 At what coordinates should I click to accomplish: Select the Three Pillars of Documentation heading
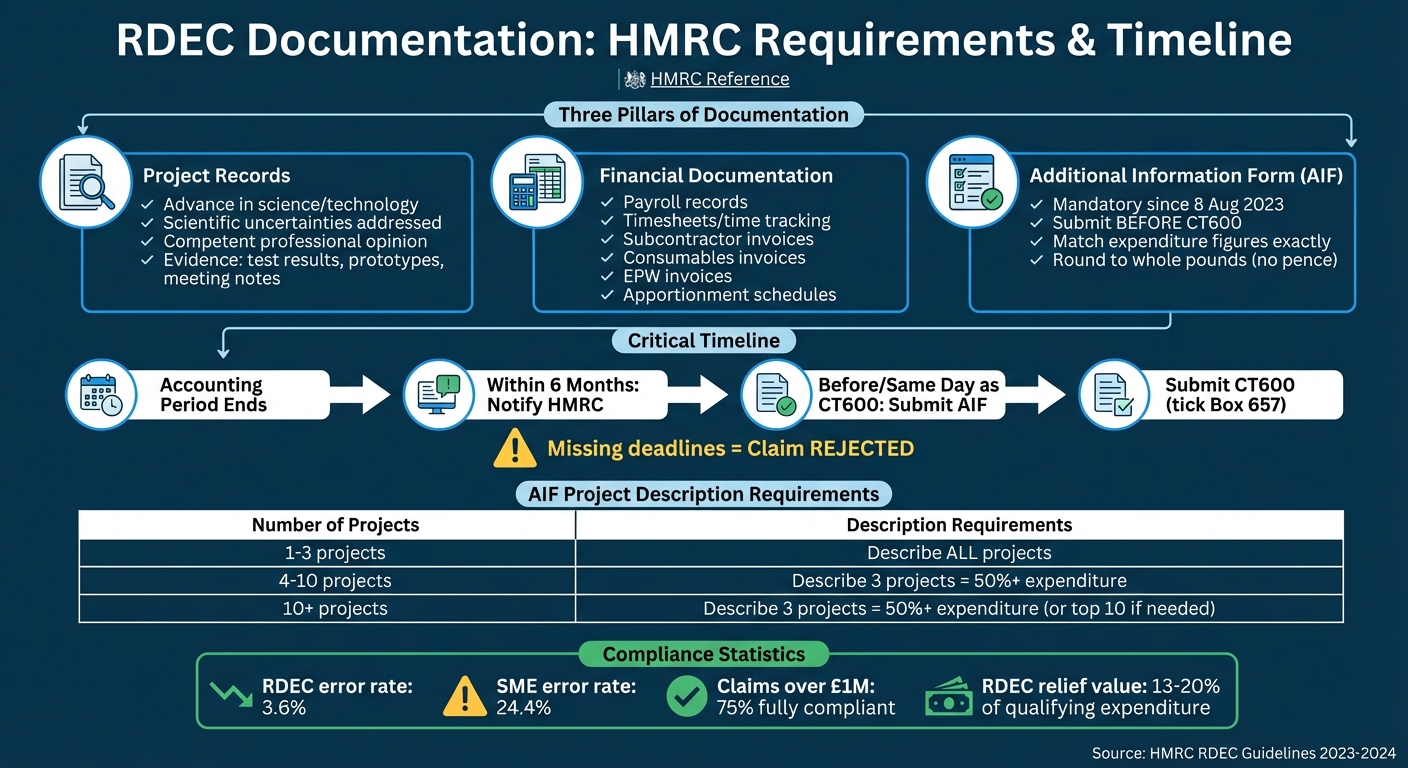pos(704,114)
